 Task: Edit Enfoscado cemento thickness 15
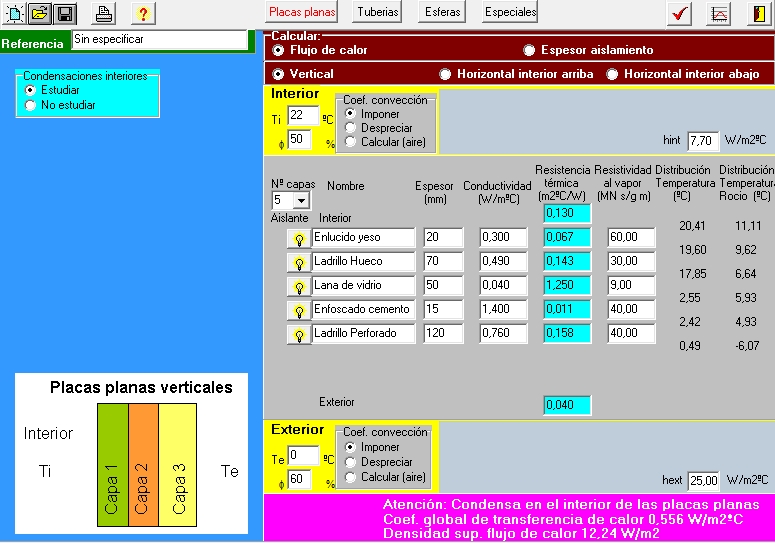[443, 309]
